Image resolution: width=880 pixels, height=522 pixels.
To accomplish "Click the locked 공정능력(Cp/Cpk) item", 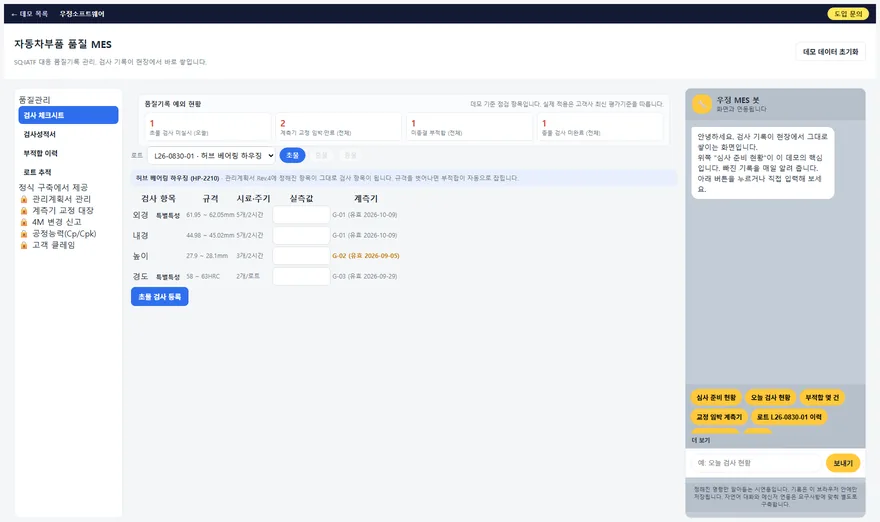I will [64, 233].
